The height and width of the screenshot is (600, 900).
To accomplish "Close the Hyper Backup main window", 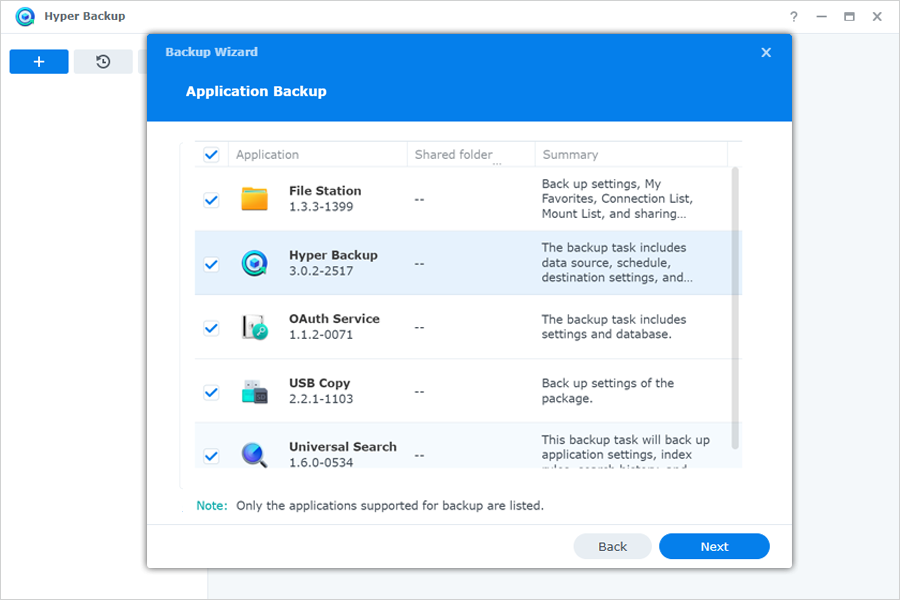I will tap(877, 17).
